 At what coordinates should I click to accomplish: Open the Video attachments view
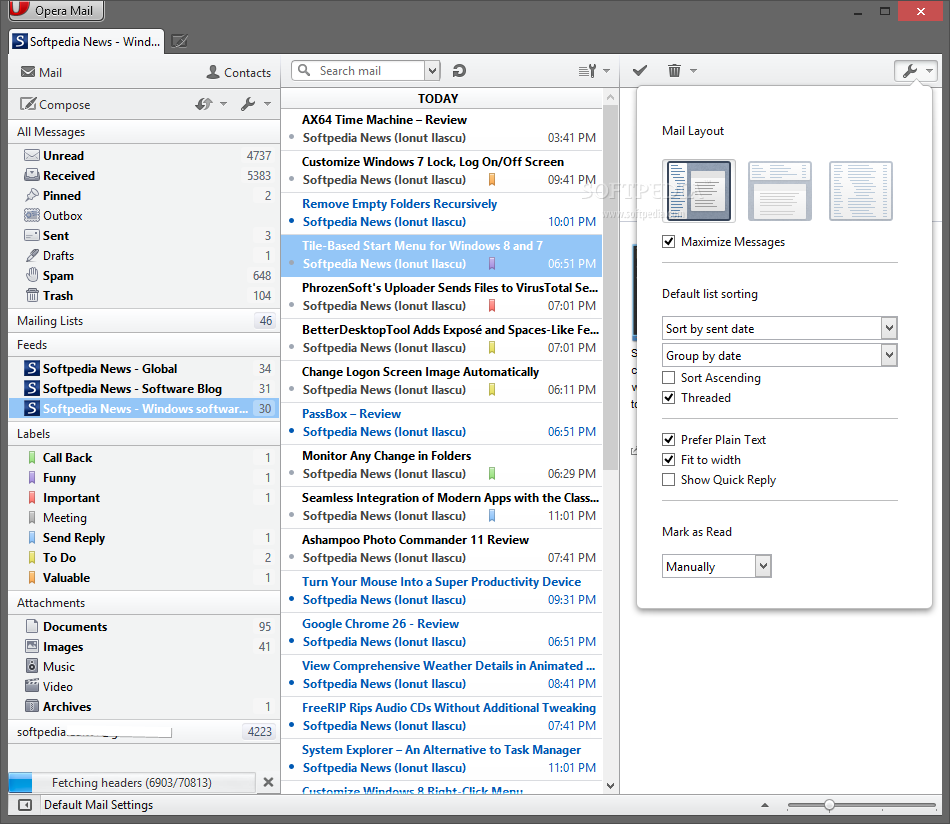[144, 686]
